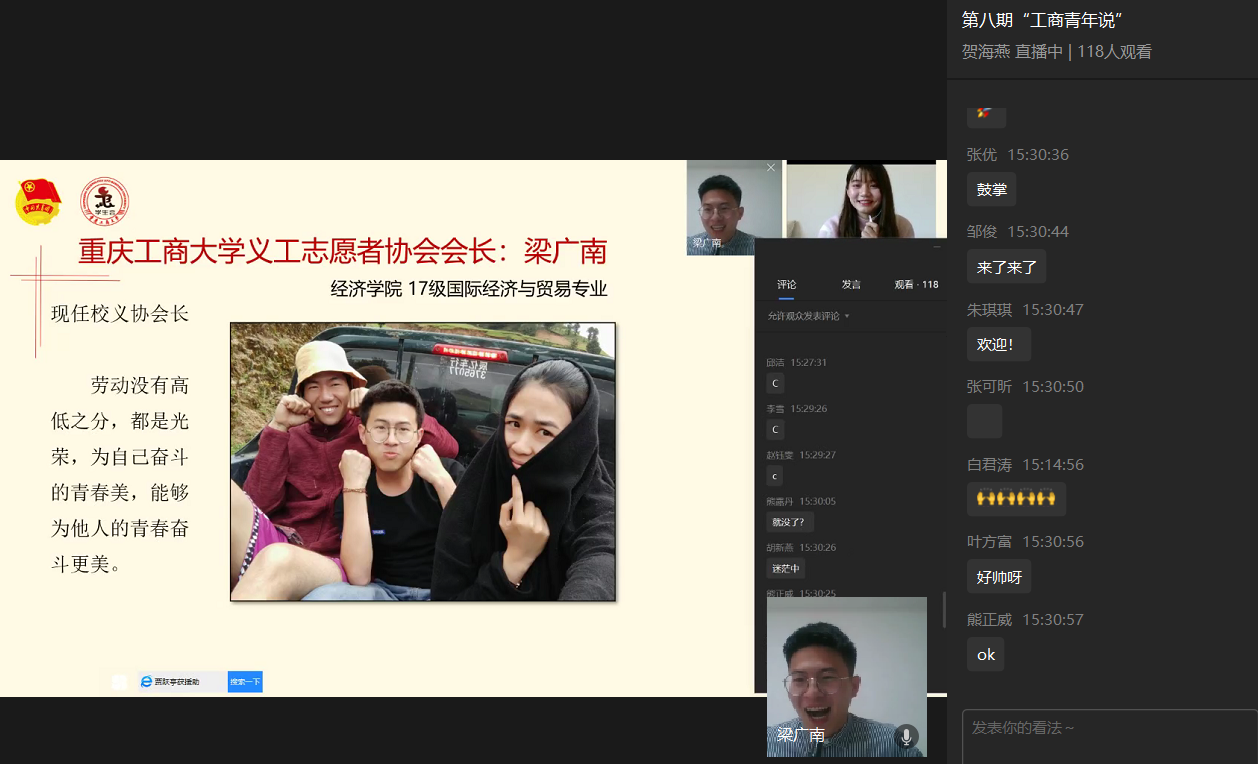Click the embedded comment panel scrollbar
This screenshot has height=764, width=1258.
coord(944,609)
